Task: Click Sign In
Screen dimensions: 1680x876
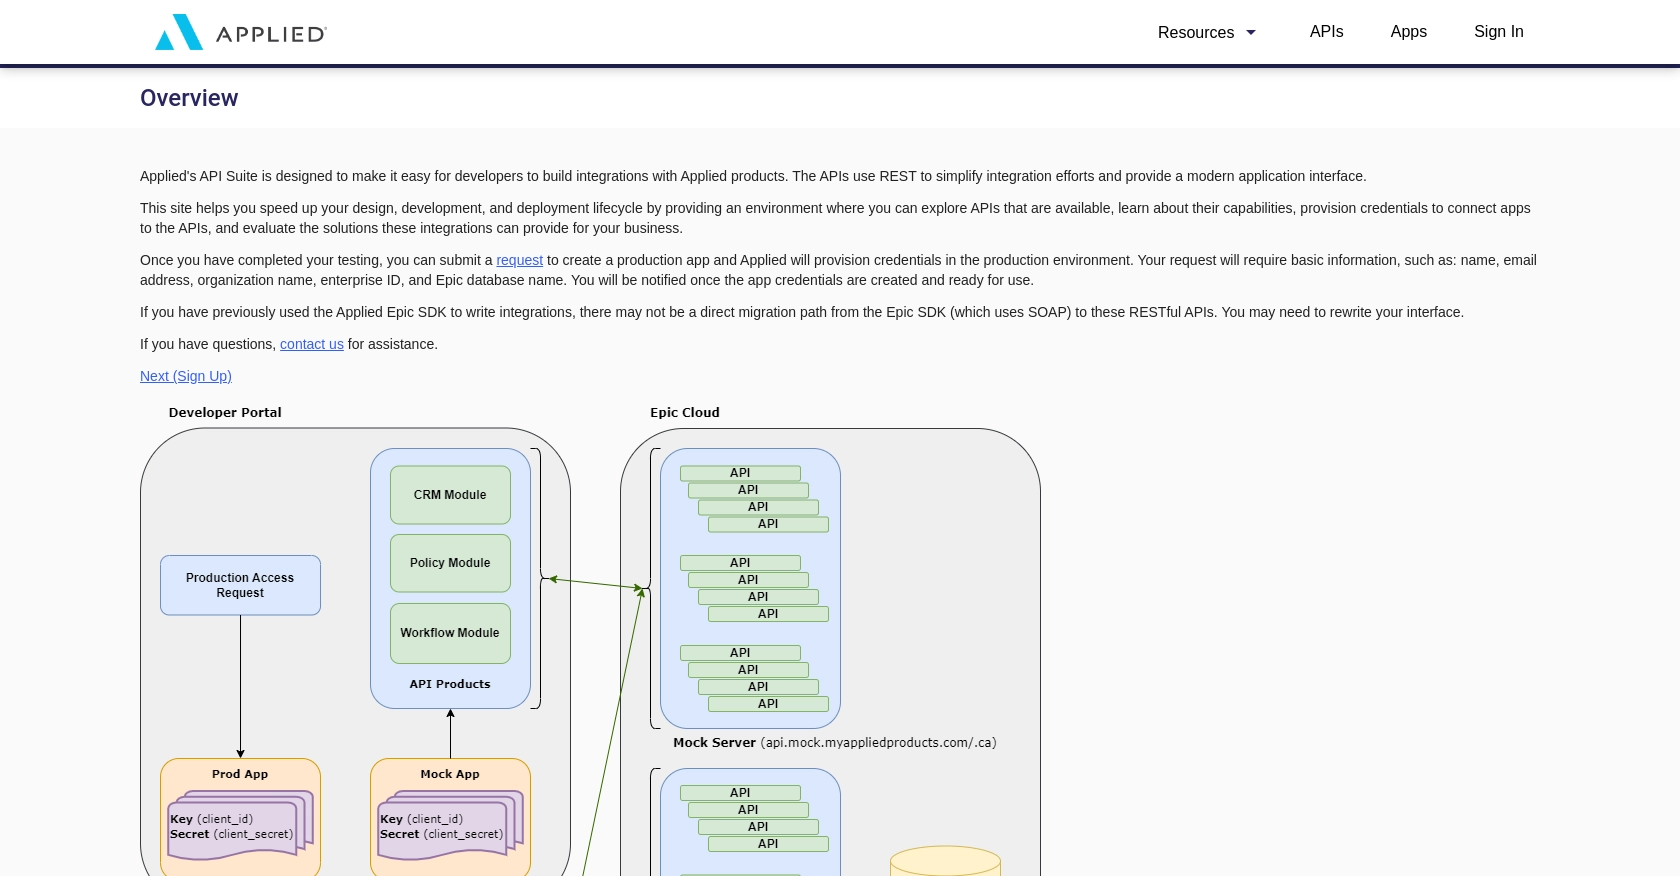Action: (1498, 32)
